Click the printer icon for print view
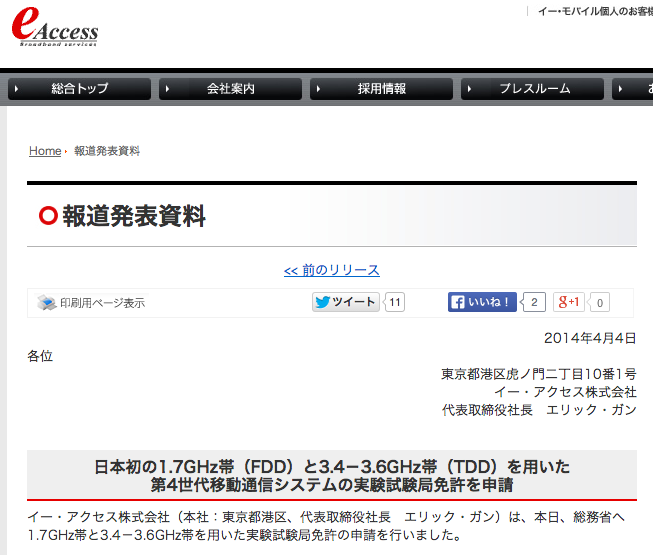 pyautogui.click(x=46, y=303)
